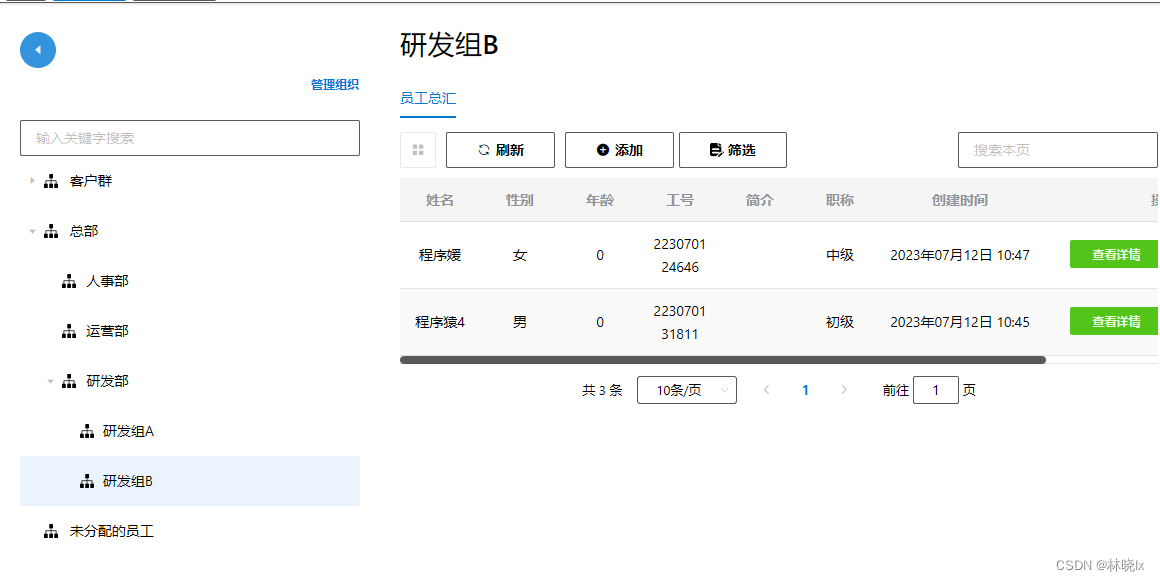The height and width of the screenshot is (581, 1160).
Task: Expand the 客户群 tree node
Action: point(32,181)
